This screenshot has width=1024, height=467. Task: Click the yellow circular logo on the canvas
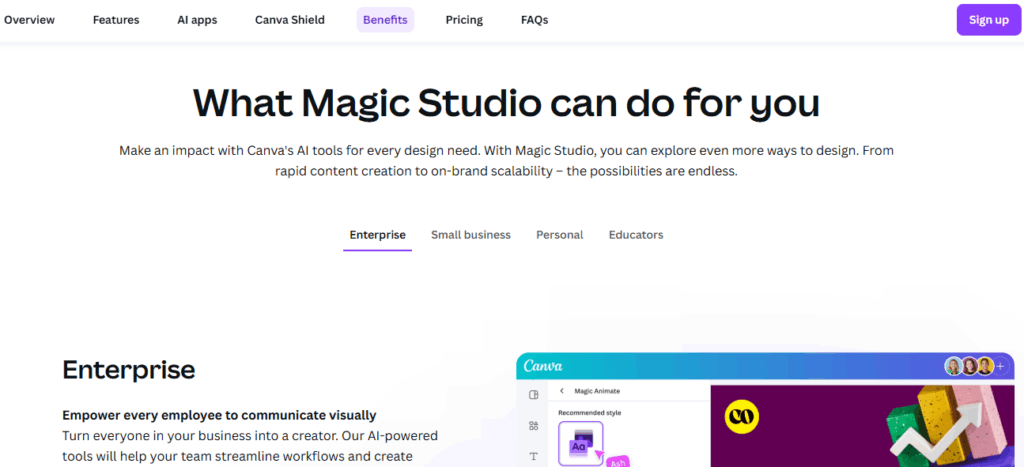tap(742, 417)
